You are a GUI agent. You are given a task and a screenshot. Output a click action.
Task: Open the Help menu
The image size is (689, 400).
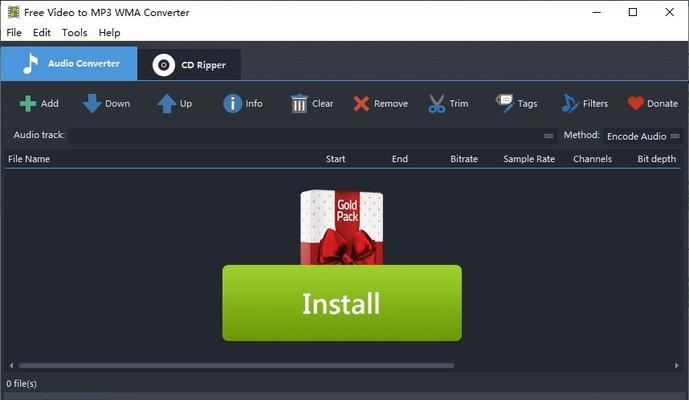point(109,33)
